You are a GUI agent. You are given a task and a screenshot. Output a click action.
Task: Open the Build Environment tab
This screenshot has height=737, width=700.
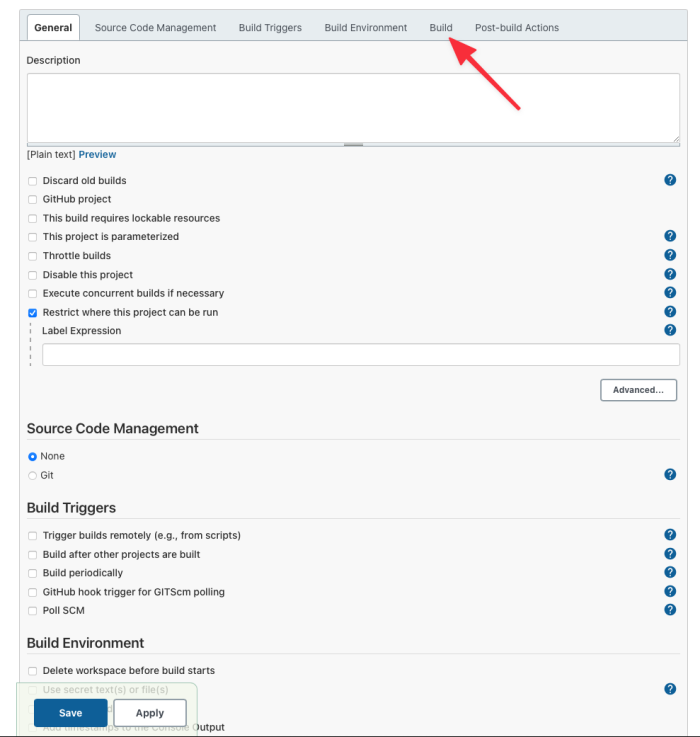pos(366,28)
